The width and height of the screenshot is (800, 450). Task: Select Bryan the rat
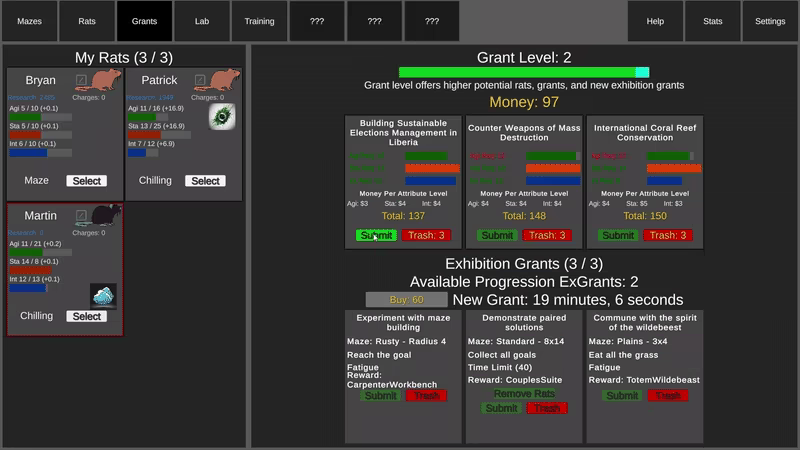[87, 181]
